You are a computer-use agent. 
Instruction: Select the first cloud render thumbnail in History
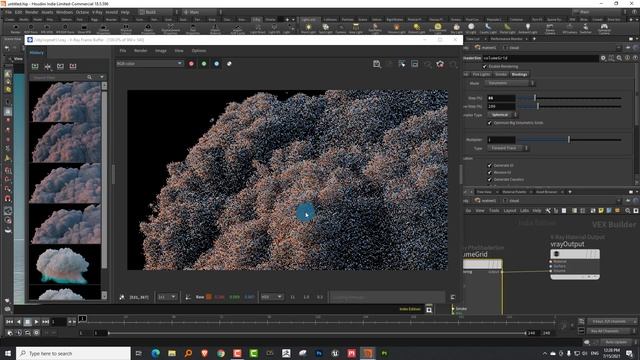click(x=65, y=102)
